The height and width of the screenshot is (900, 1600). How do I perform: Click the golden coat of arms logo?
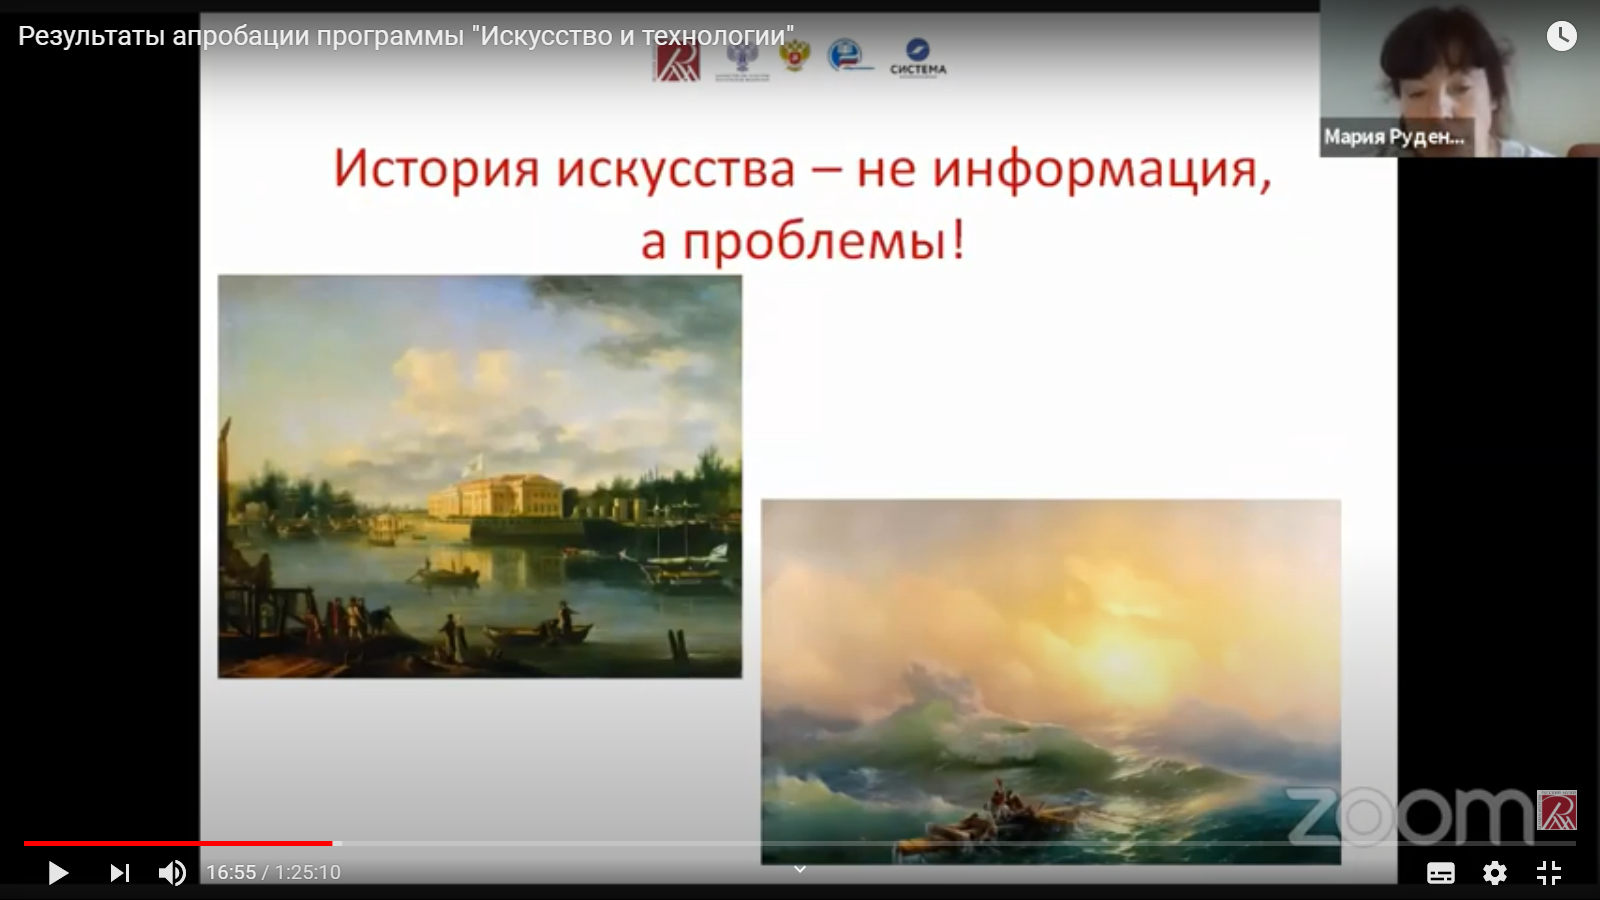[795, 56]
